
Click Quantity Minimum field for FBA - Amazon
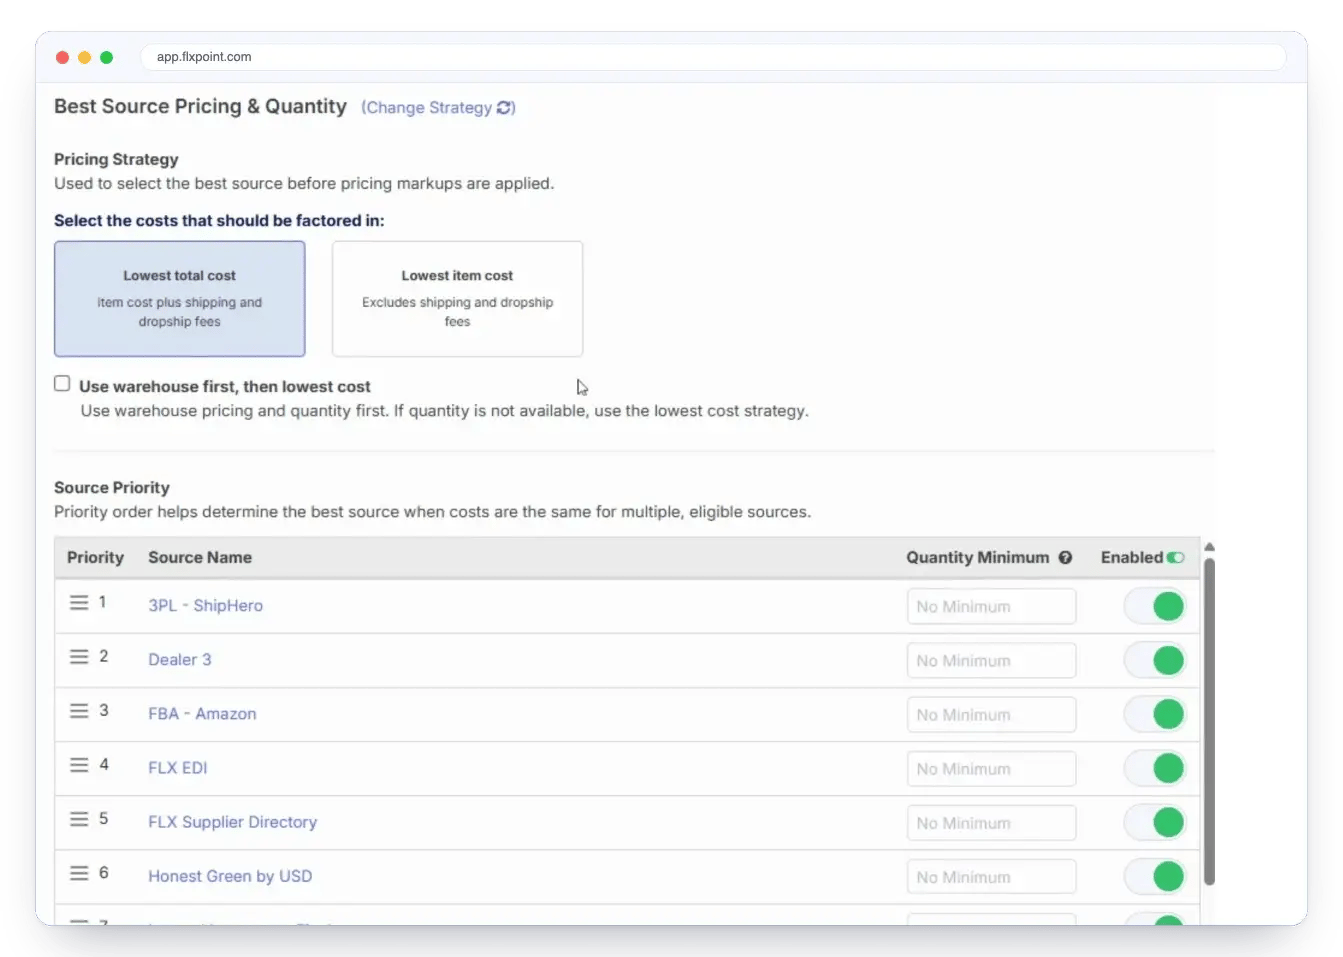tap(991, 715)
